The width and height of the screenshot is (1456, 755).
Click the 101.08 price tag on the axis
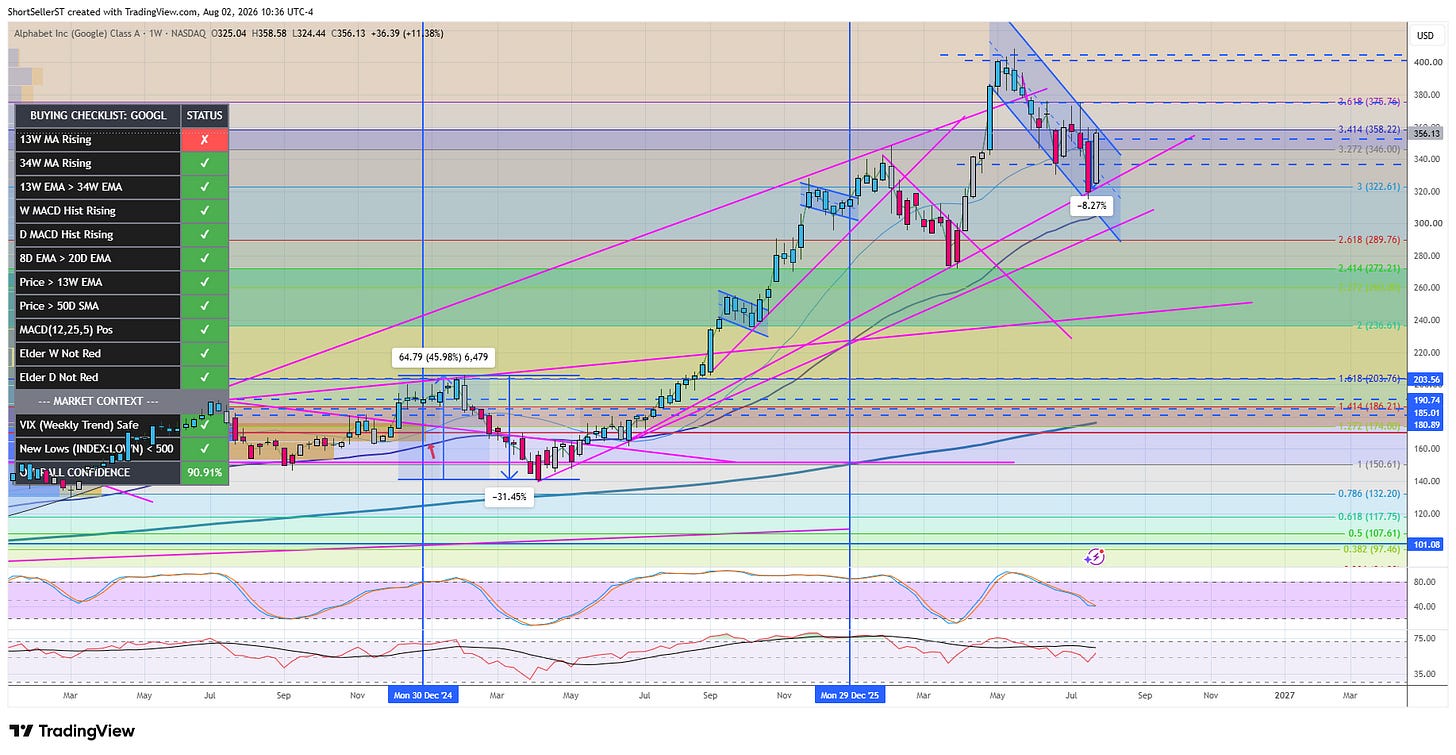1425,545
